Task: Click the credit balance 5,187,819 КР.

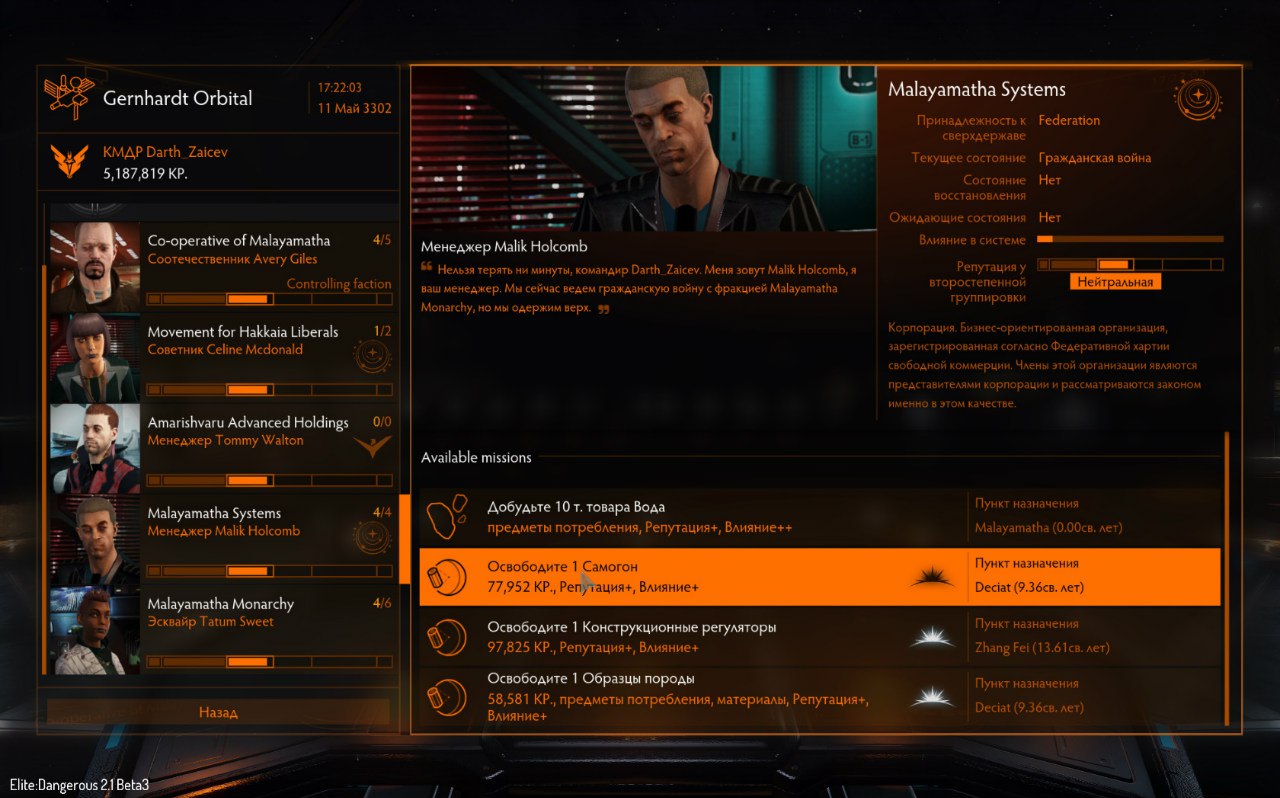Action: tap(145, 173)
